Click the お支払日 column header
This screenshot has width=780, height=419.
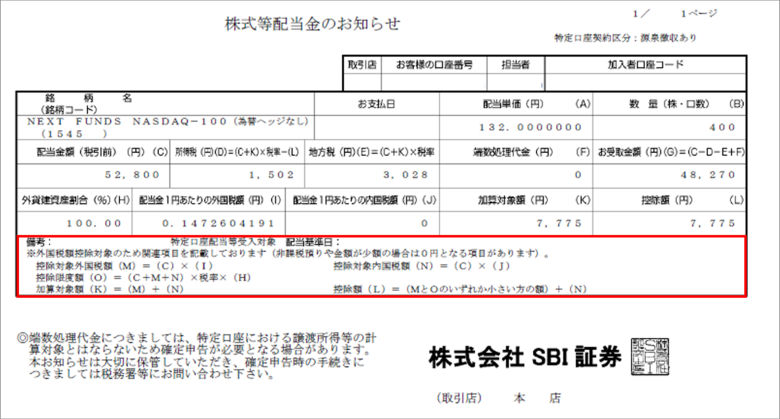[x=377, y=104]
